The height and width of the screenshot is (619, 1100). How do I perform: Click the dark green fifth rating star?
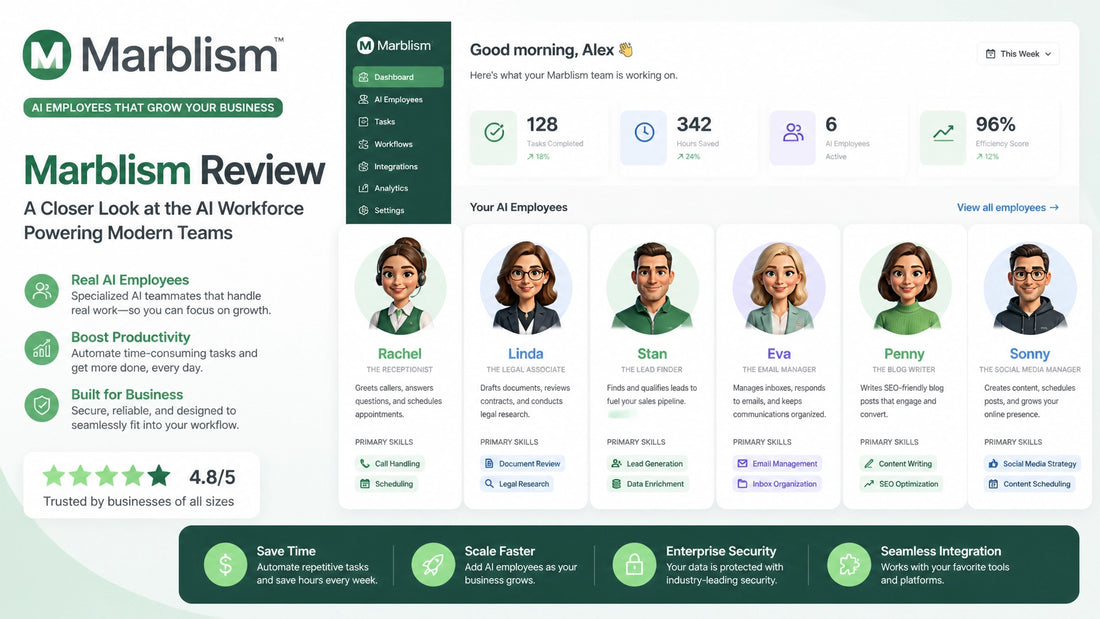(159, 476)
